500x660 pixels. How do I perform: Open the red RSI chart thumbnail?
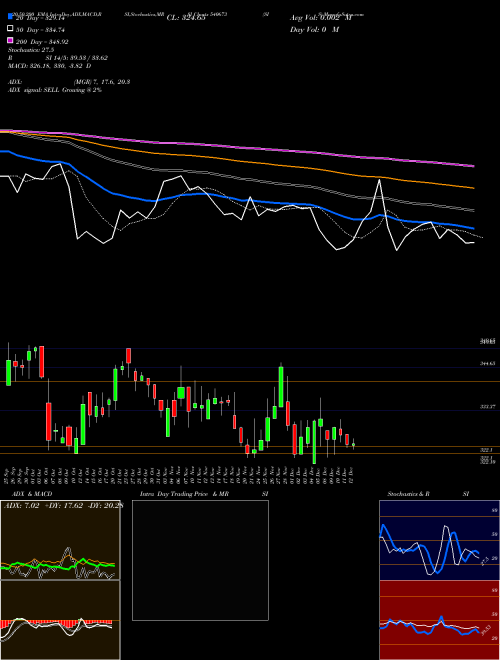click(x=439, y=620)
